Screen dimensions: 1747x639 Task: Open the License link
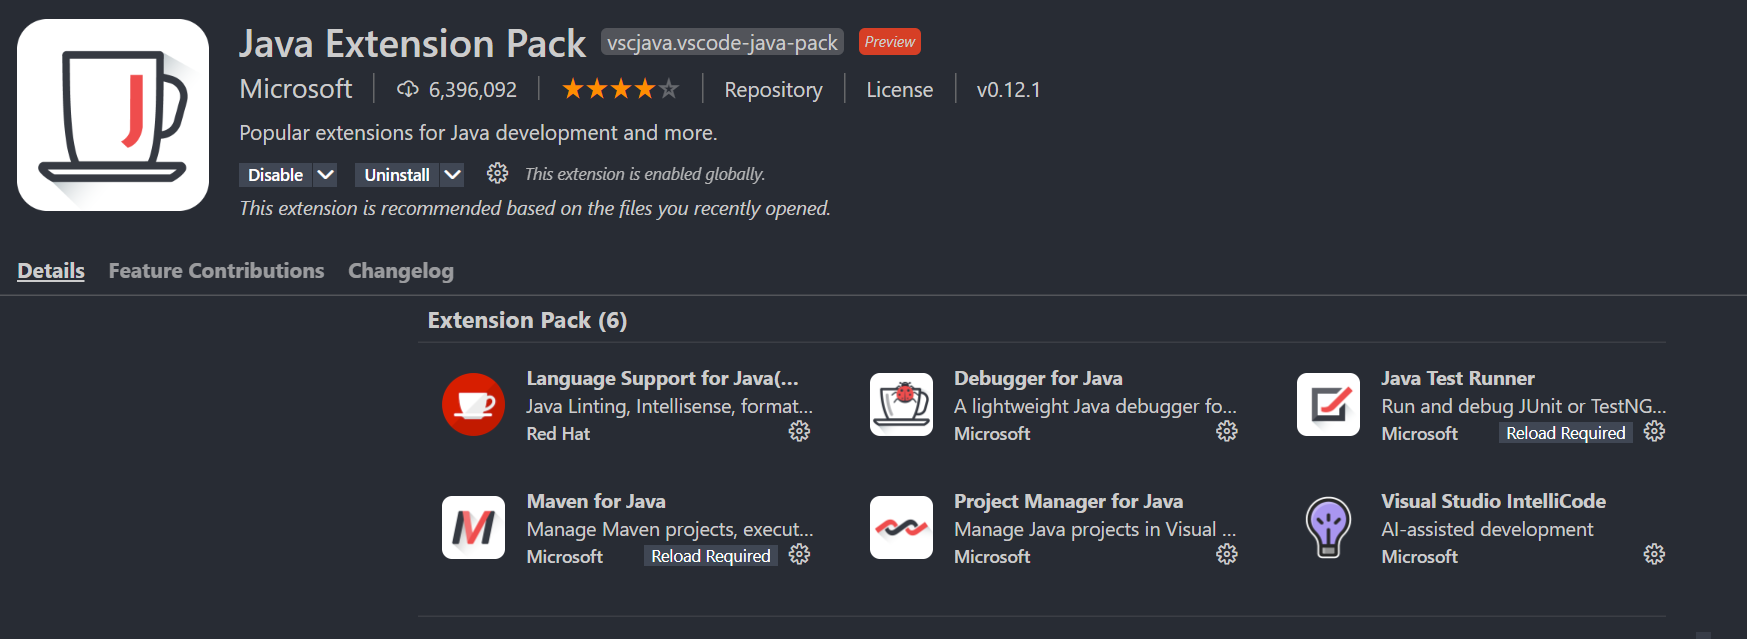[x=900, y=90]
